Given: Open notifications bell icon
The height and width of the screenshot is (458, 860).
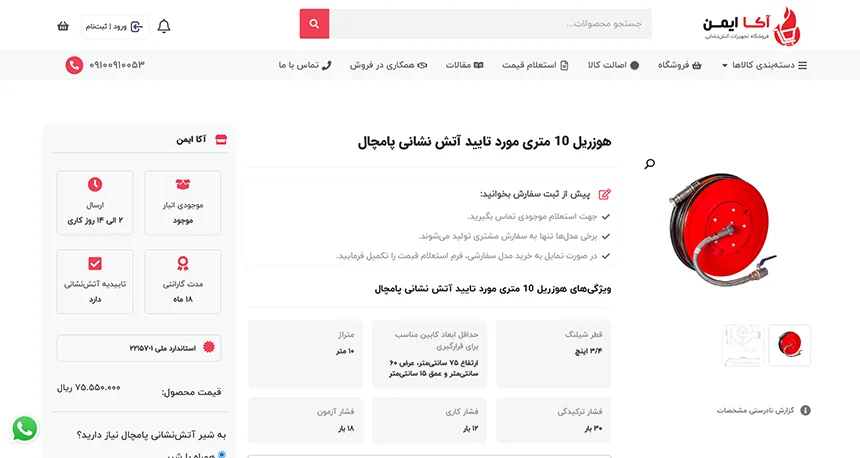Looking at the screenshot, I should 164,26.
